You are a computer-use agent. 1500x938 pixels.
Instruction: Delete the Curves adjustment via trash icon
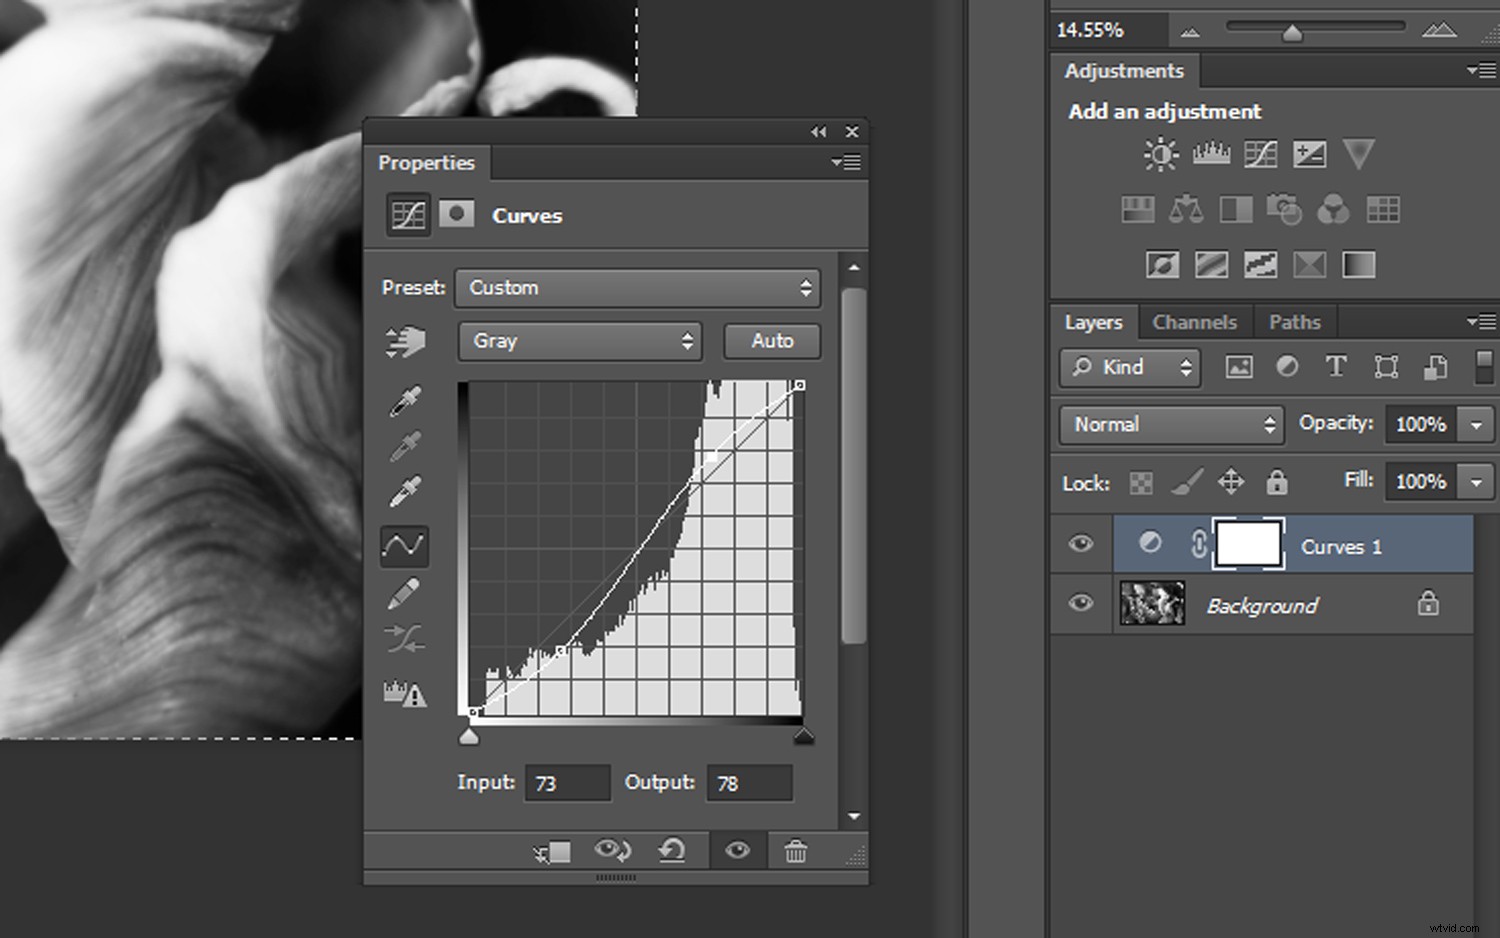795,851
